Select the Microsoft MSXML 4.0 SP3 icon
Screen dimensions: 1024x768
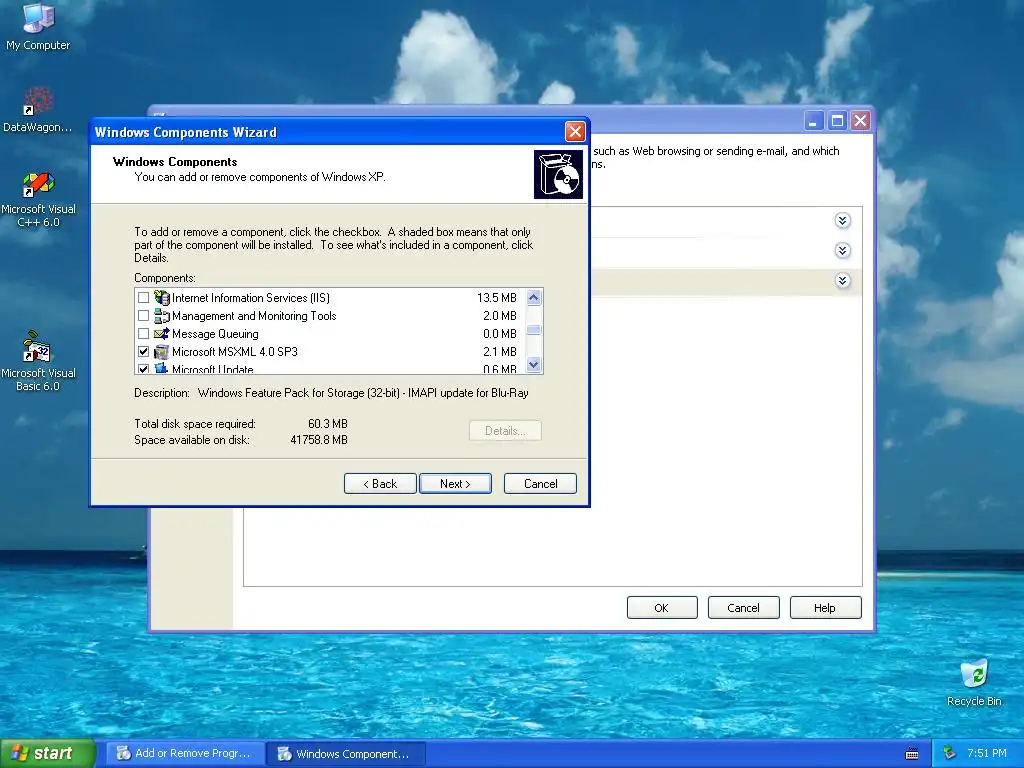click(161, 352)
